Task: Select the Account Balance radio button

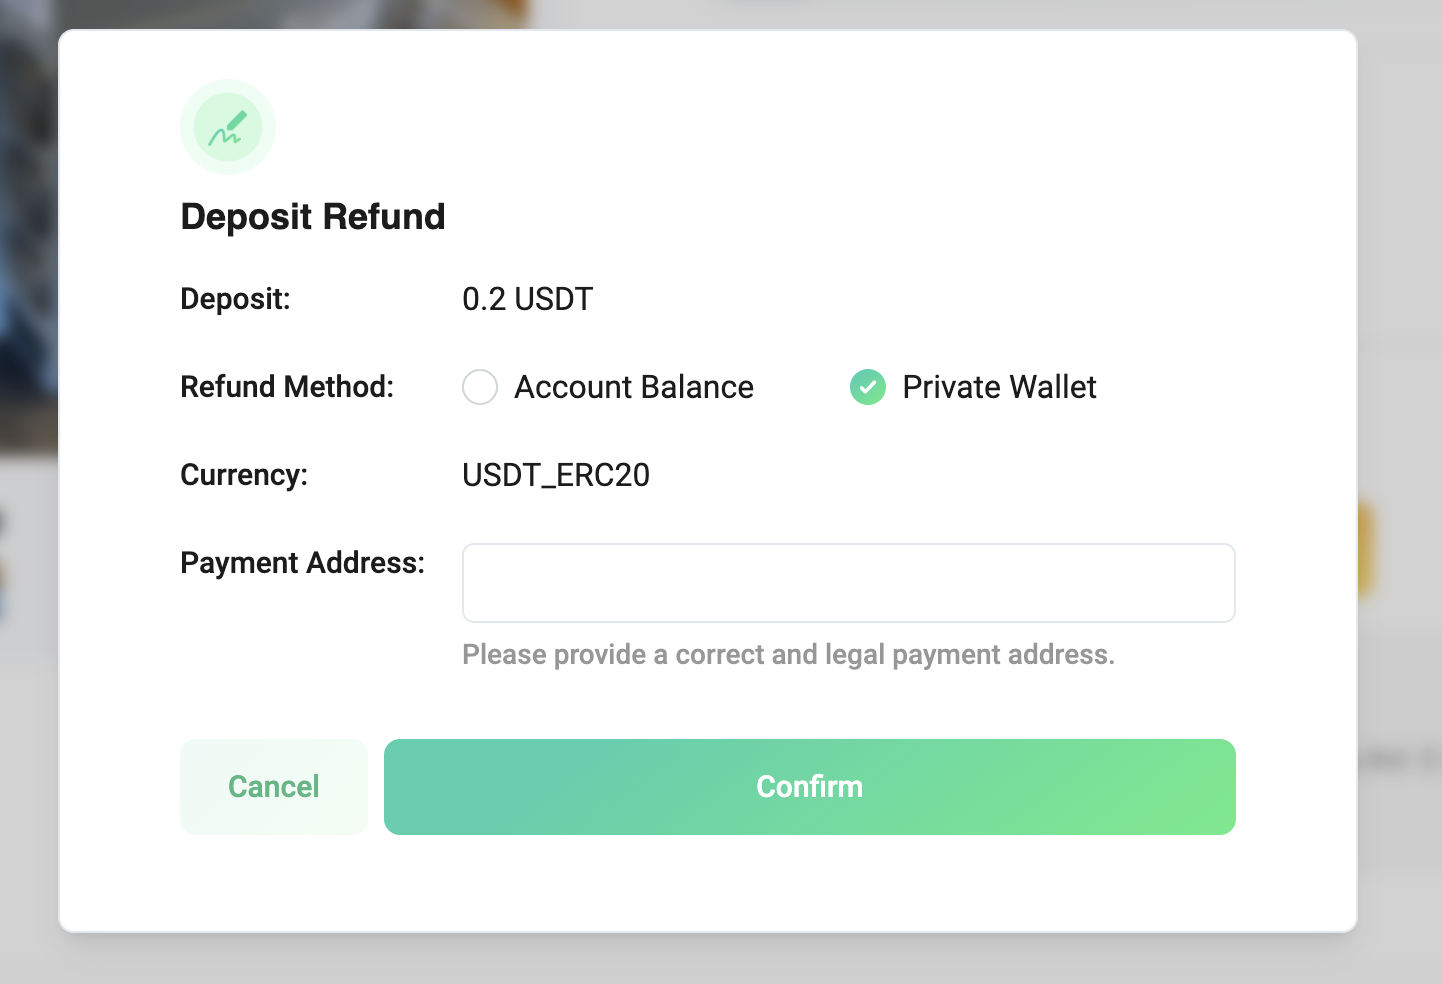Action: click(x=480, y=387)
